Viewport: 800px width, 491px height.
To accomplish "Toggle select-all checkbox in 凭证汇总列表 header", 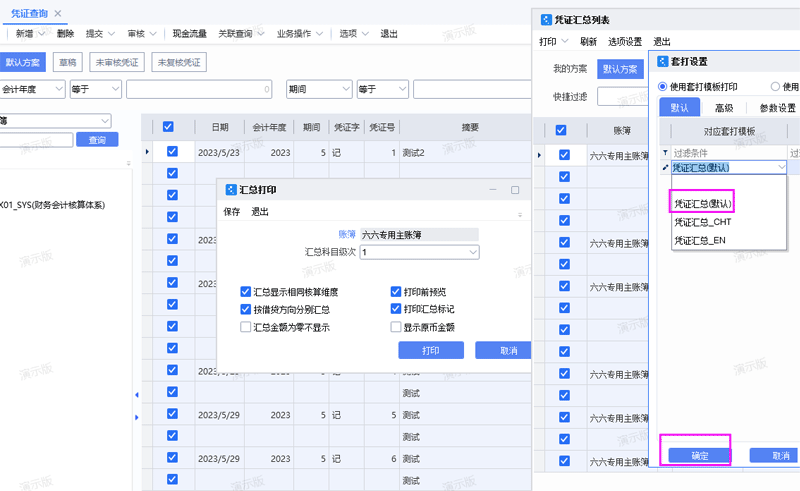I will pyautogui.click(x=561, y=130).
